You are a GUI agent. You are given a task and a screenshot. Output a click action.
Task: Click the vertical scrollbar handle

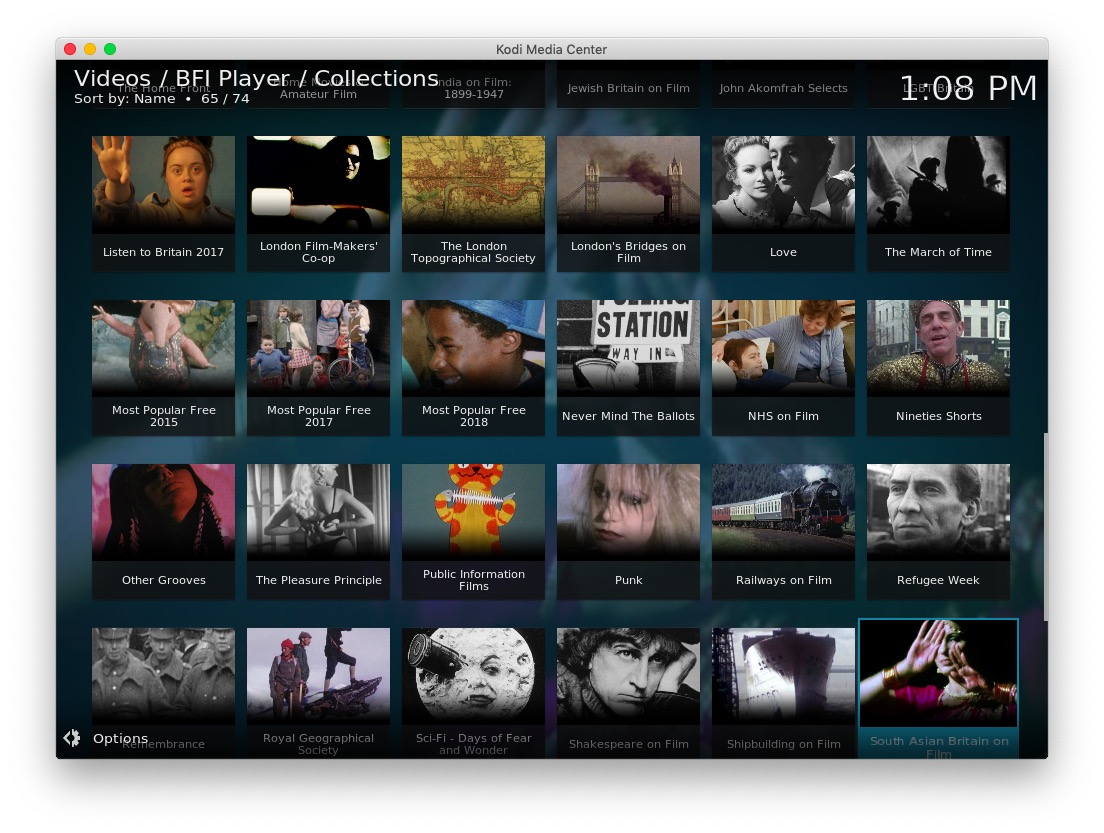click(1045, 527)
